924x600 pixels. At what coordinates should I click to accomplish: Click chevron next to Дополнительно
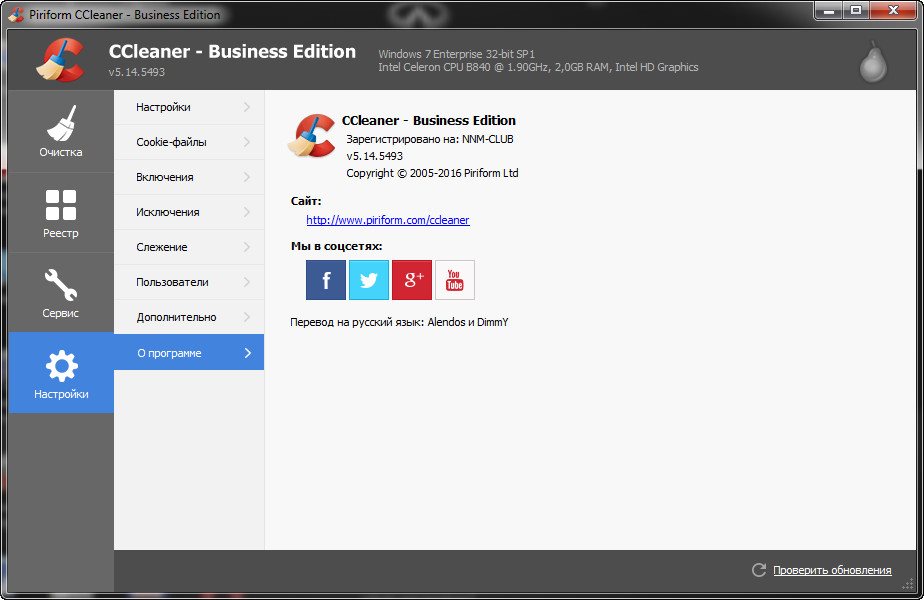click(x=247, y=317)
